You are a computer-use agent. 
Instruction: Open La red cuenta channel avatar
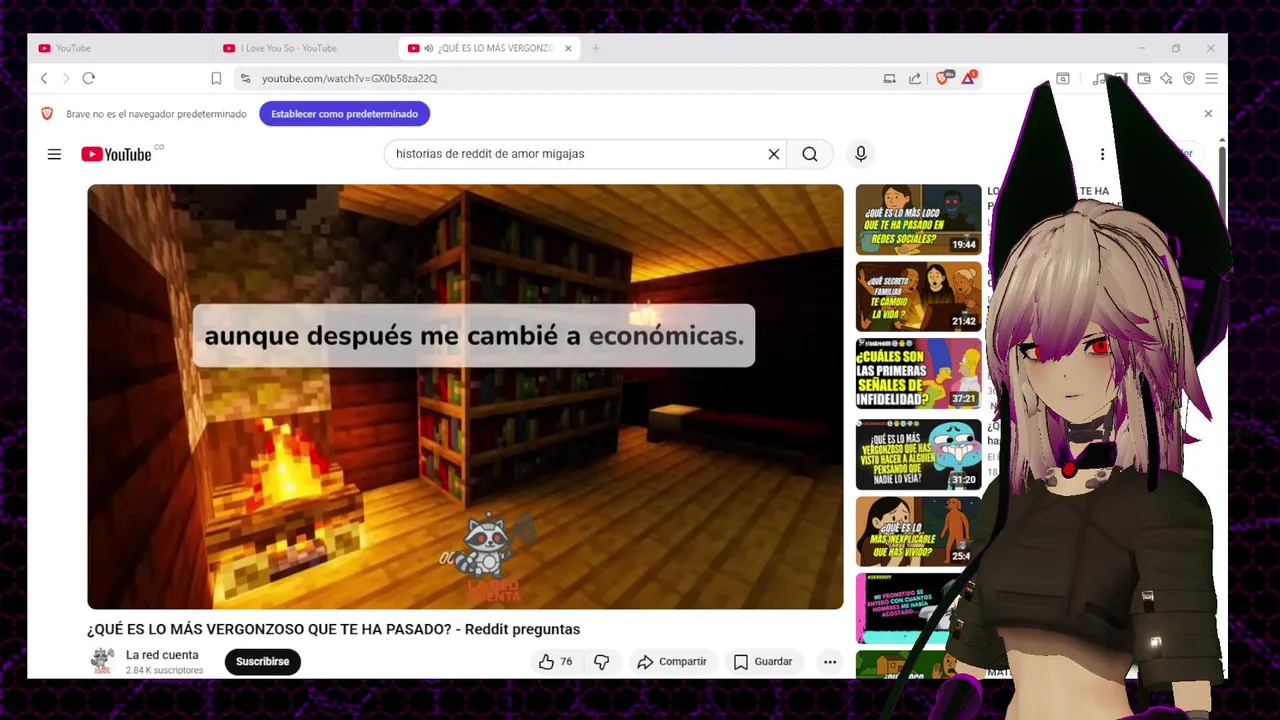102,661
